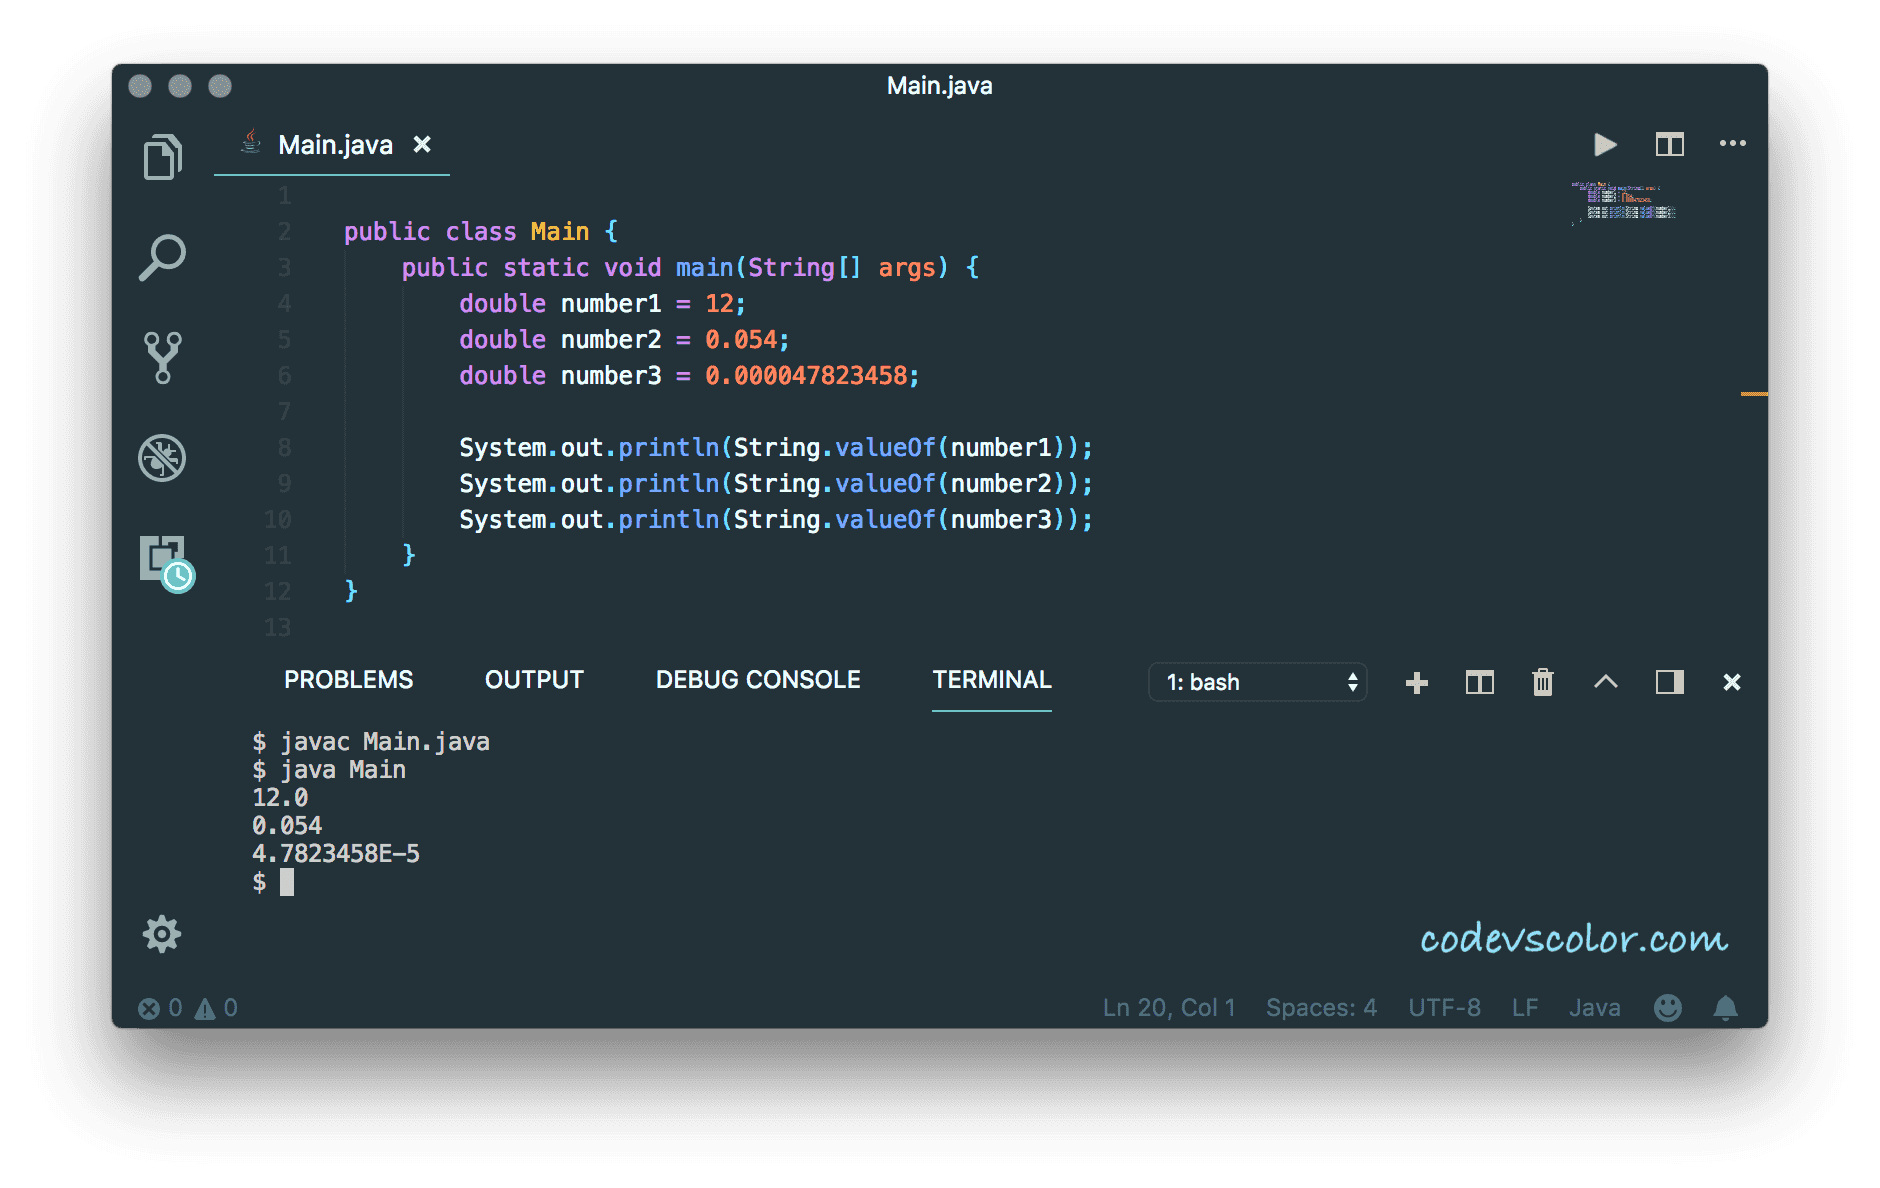1880x1188 pixels.
Task: Maximize the panel with up chevron
Action: [1605, 682]
